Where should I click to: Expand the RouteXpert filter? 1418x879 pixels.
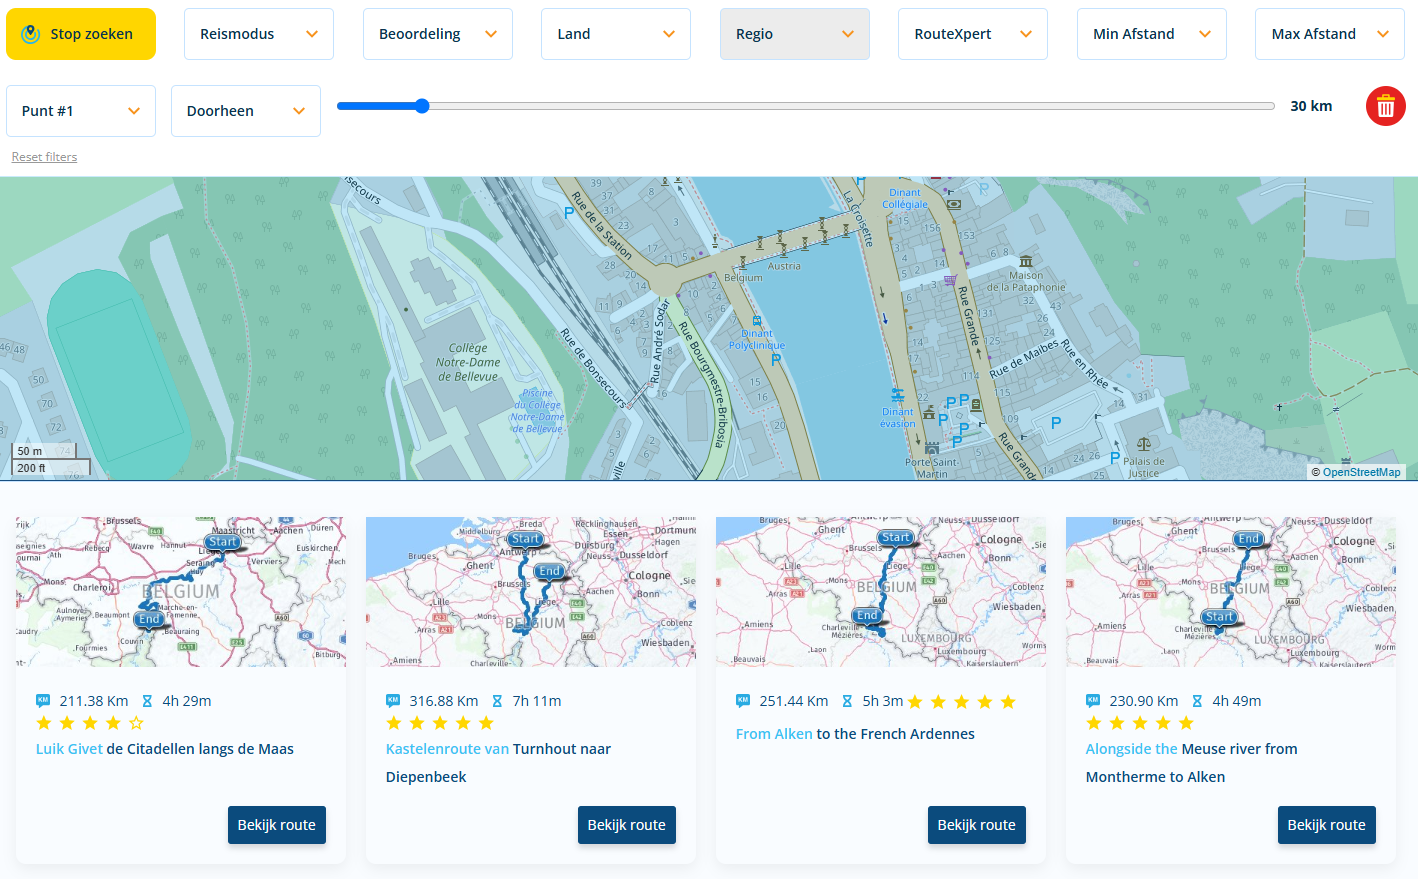tap(973, 34)
